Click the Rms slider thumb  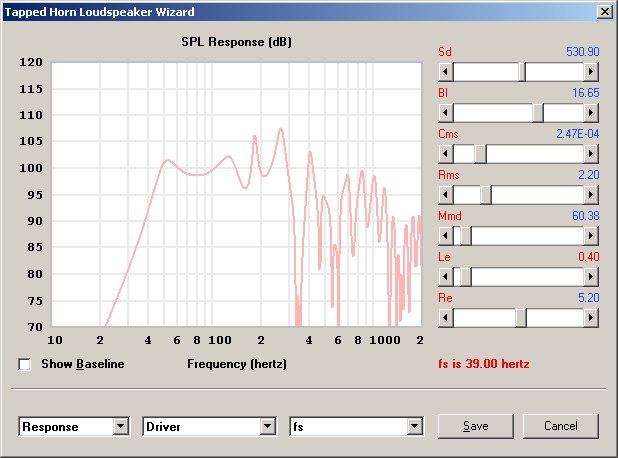[x=486, y=195]
